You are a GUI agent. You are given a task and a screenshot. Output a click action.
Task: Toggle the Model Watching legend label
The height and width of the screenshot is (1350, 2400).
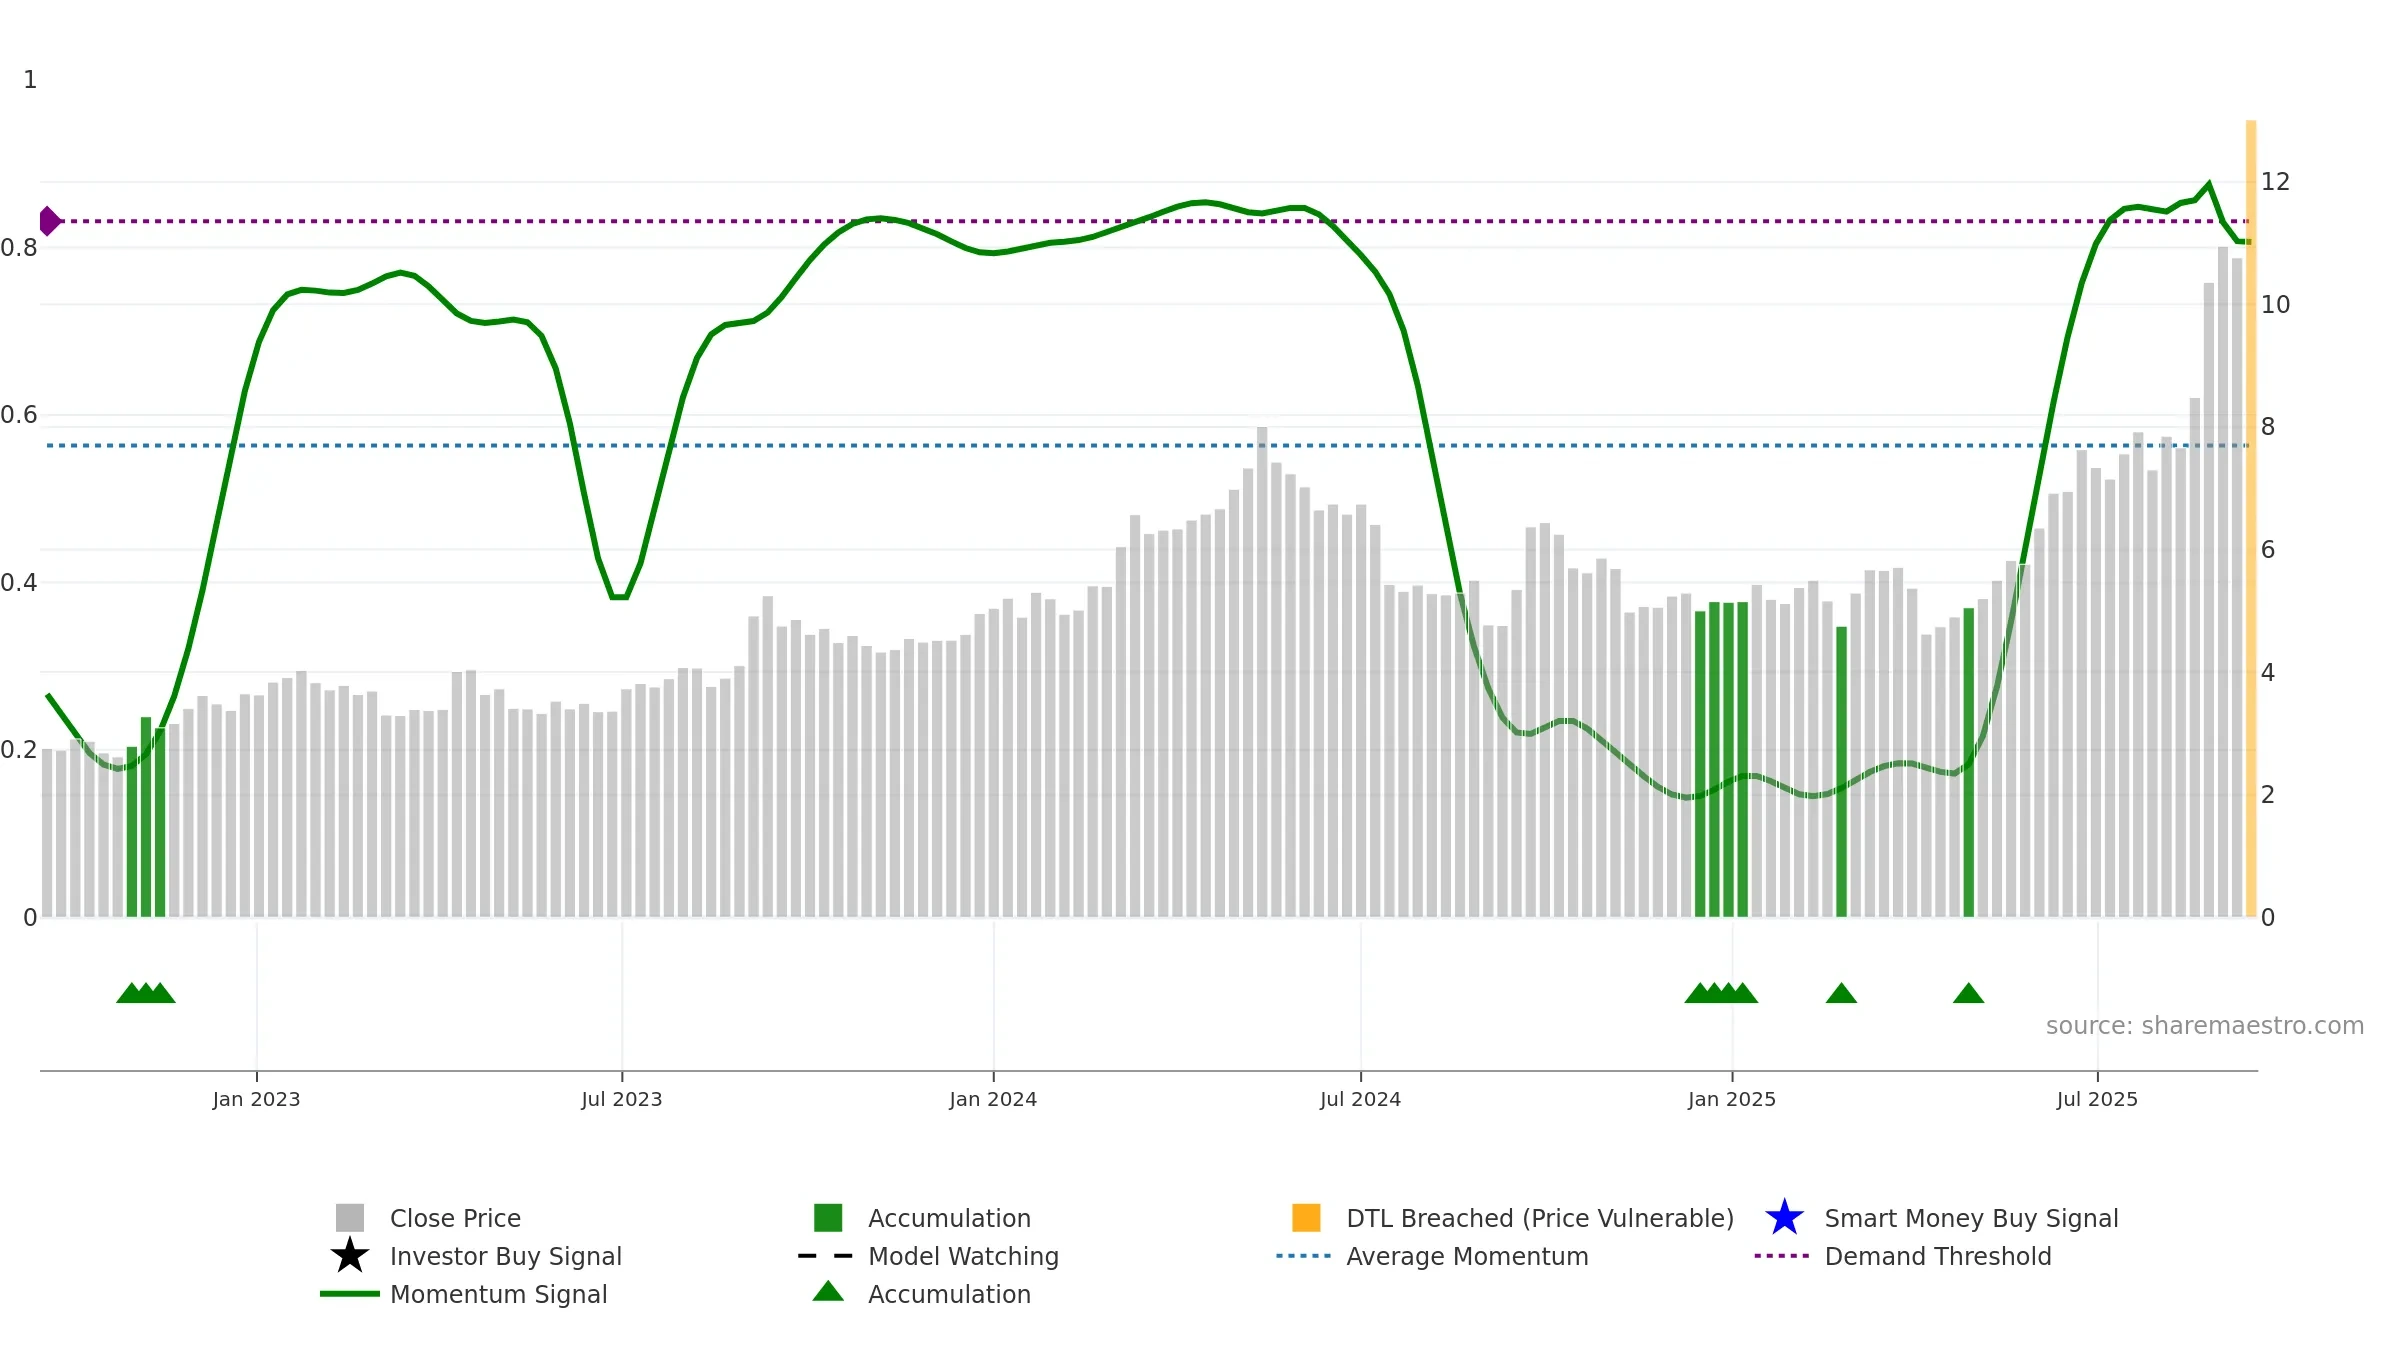[963, 1256]
